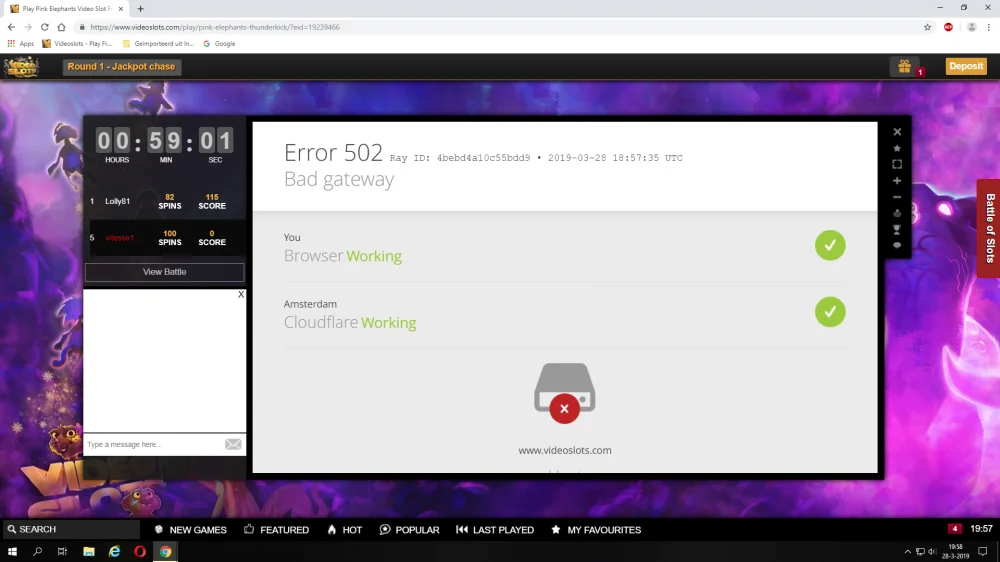Open the volume control in system tray
The height and width of the screenshot is (562, 1000).
coord(932,552)
